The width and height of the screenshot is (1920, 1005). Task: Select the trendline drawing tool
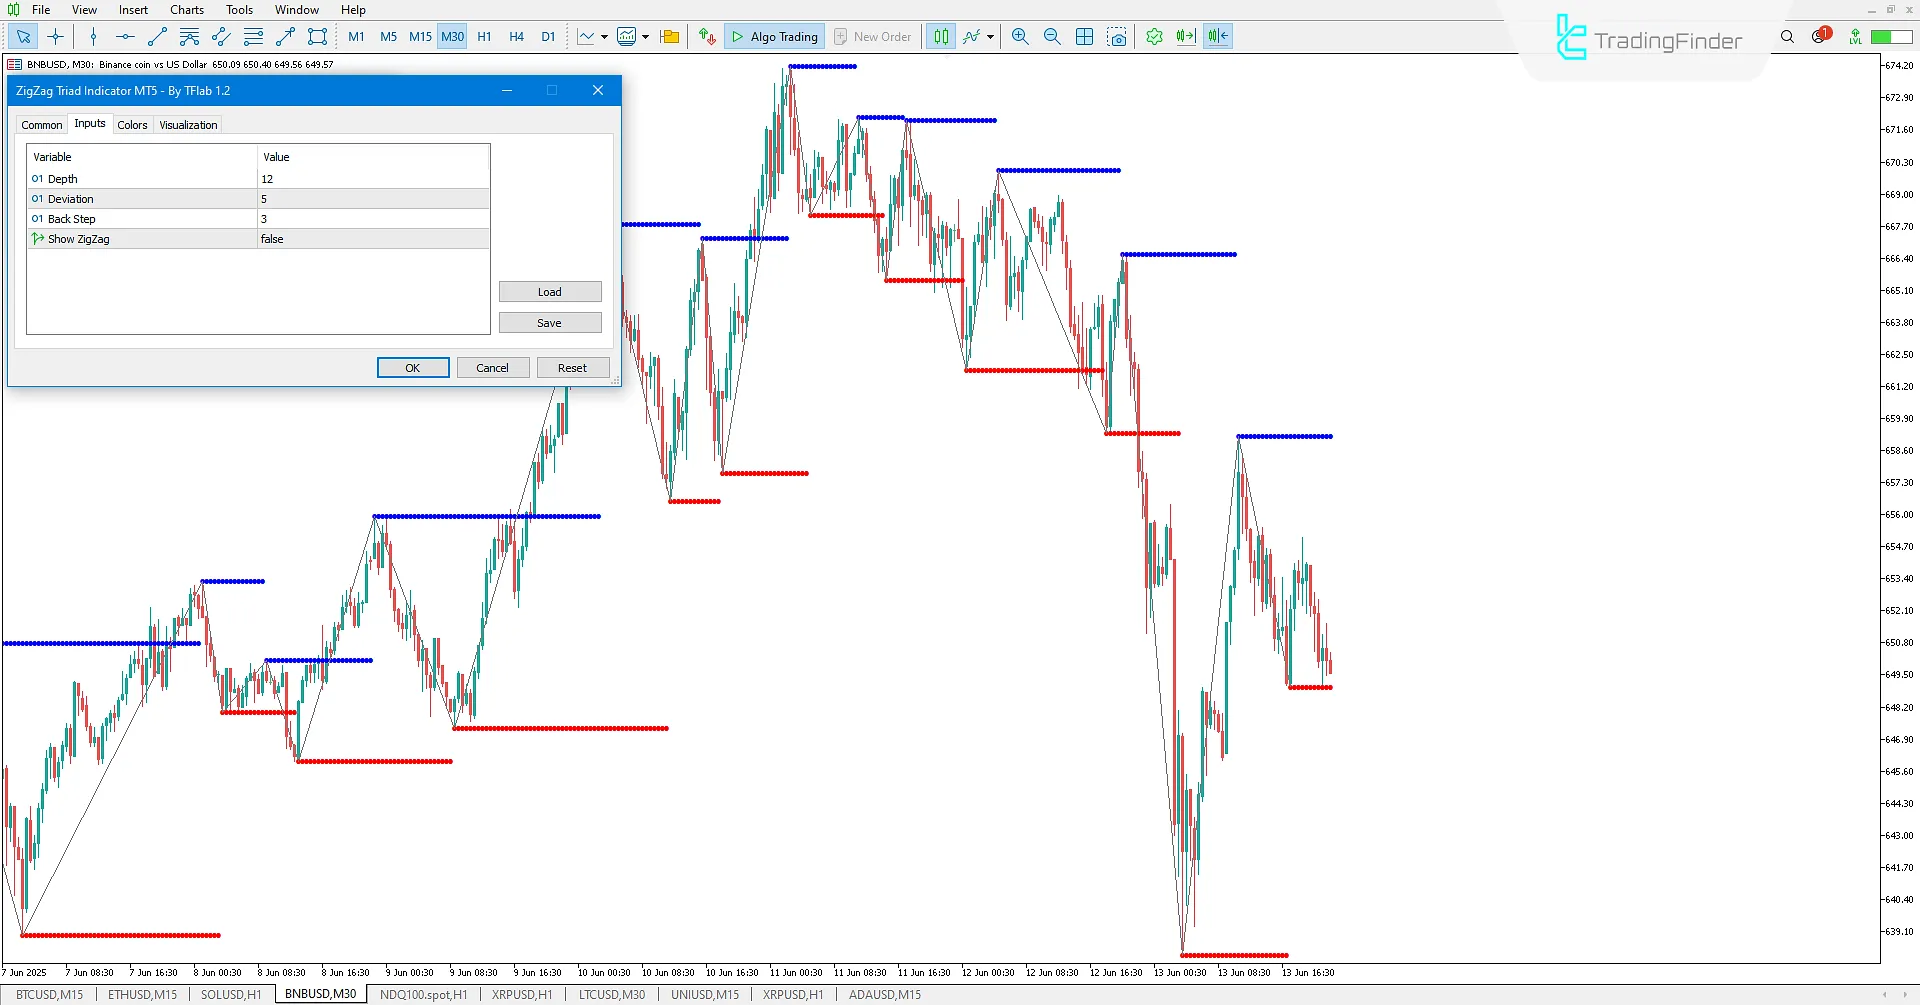(156, 36)
